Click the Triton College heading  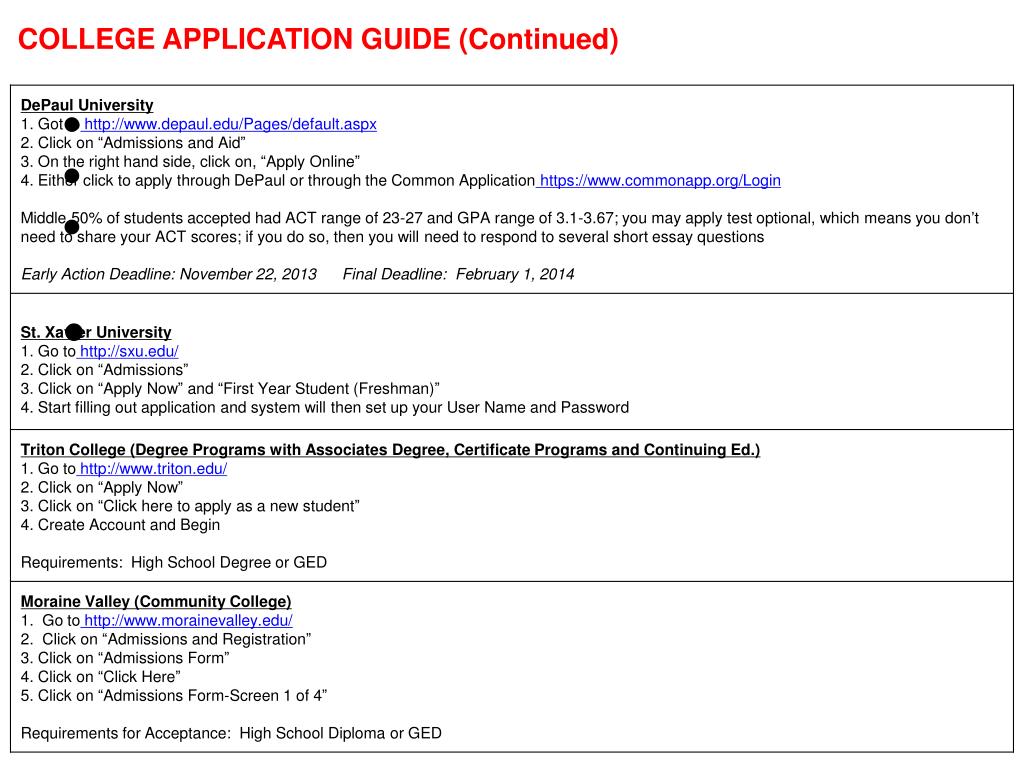coord(391,450)
